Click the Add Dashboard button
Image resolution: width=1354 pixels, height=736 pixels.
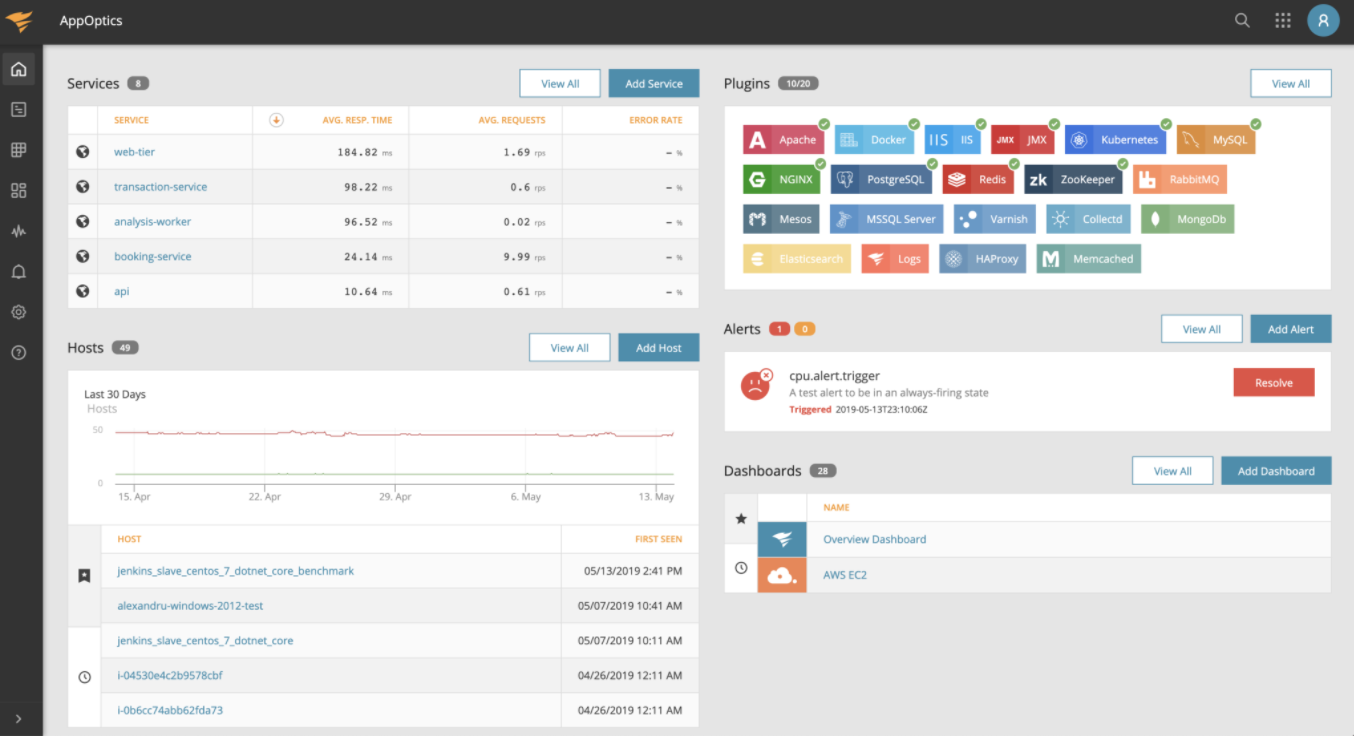coord(1276,471)
